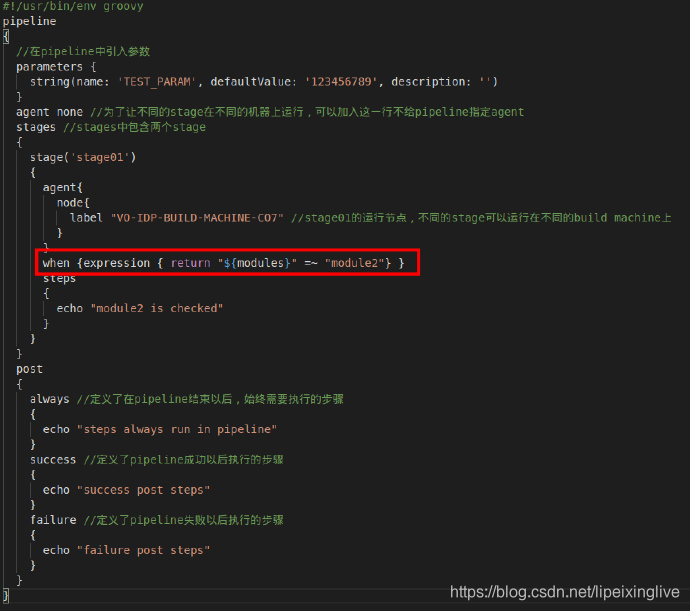Click the final closing brace of pipeline
The width and height of the screenshot is (690, 611).
(x=6, y=596)
